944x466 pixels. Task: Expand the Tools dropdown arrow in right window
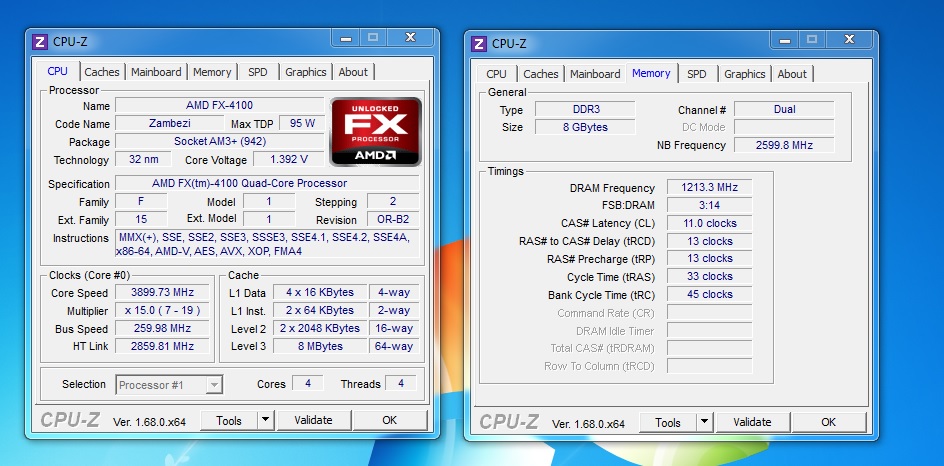point(705,422)
